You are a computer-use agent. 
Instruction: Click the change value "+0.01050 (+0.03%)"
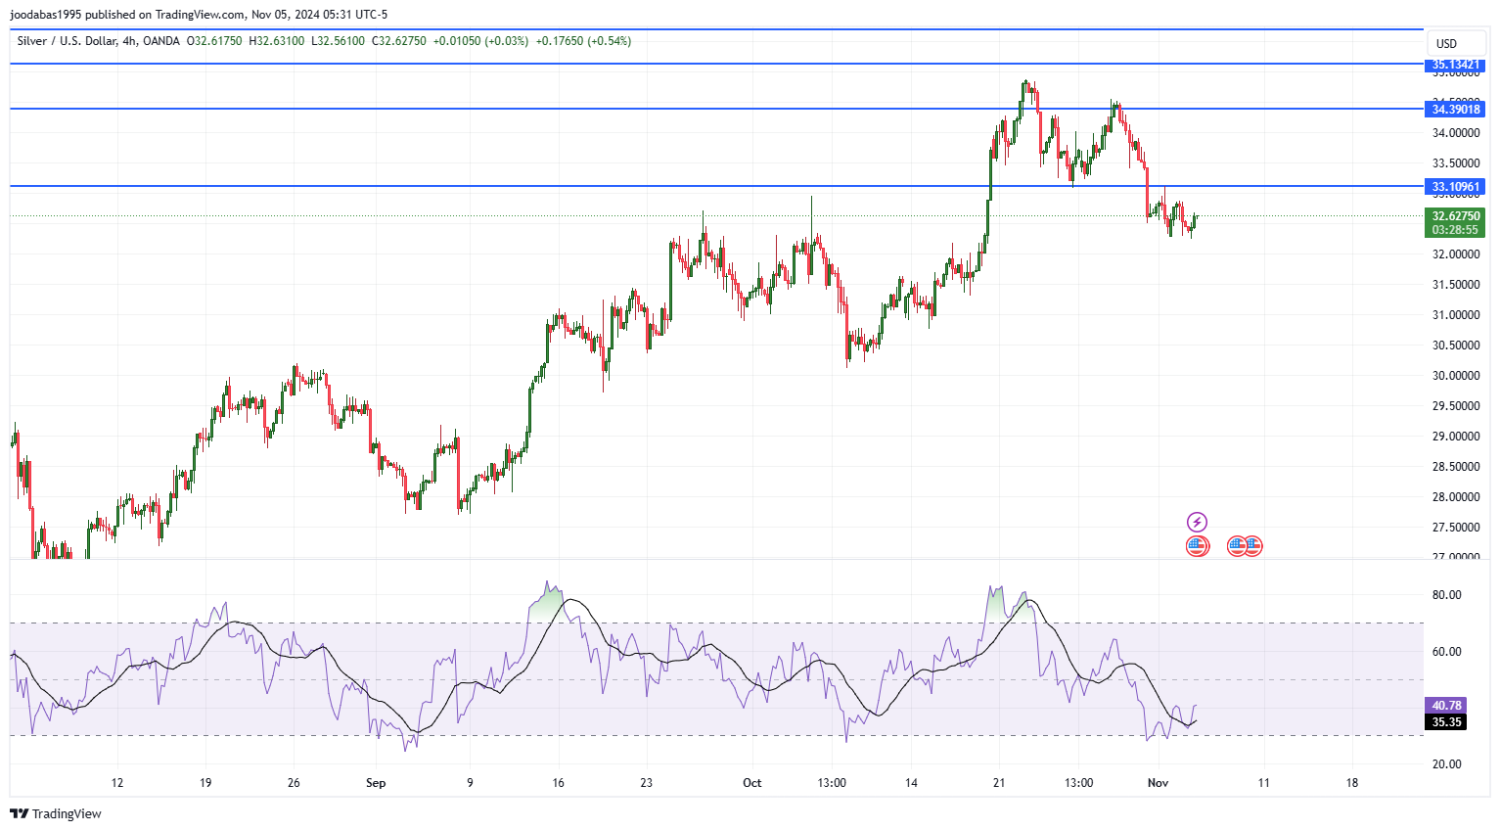tap(481, 41)
